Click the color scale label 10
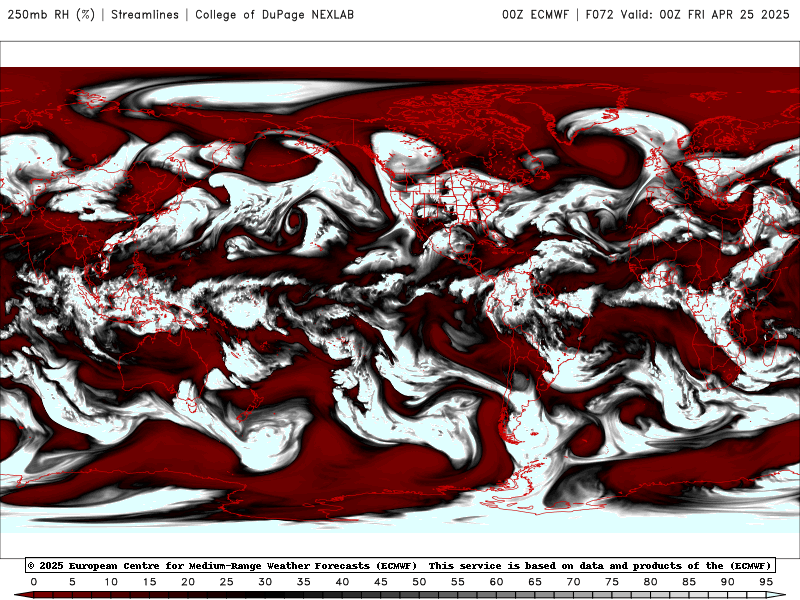 click(x=111, y=582)
